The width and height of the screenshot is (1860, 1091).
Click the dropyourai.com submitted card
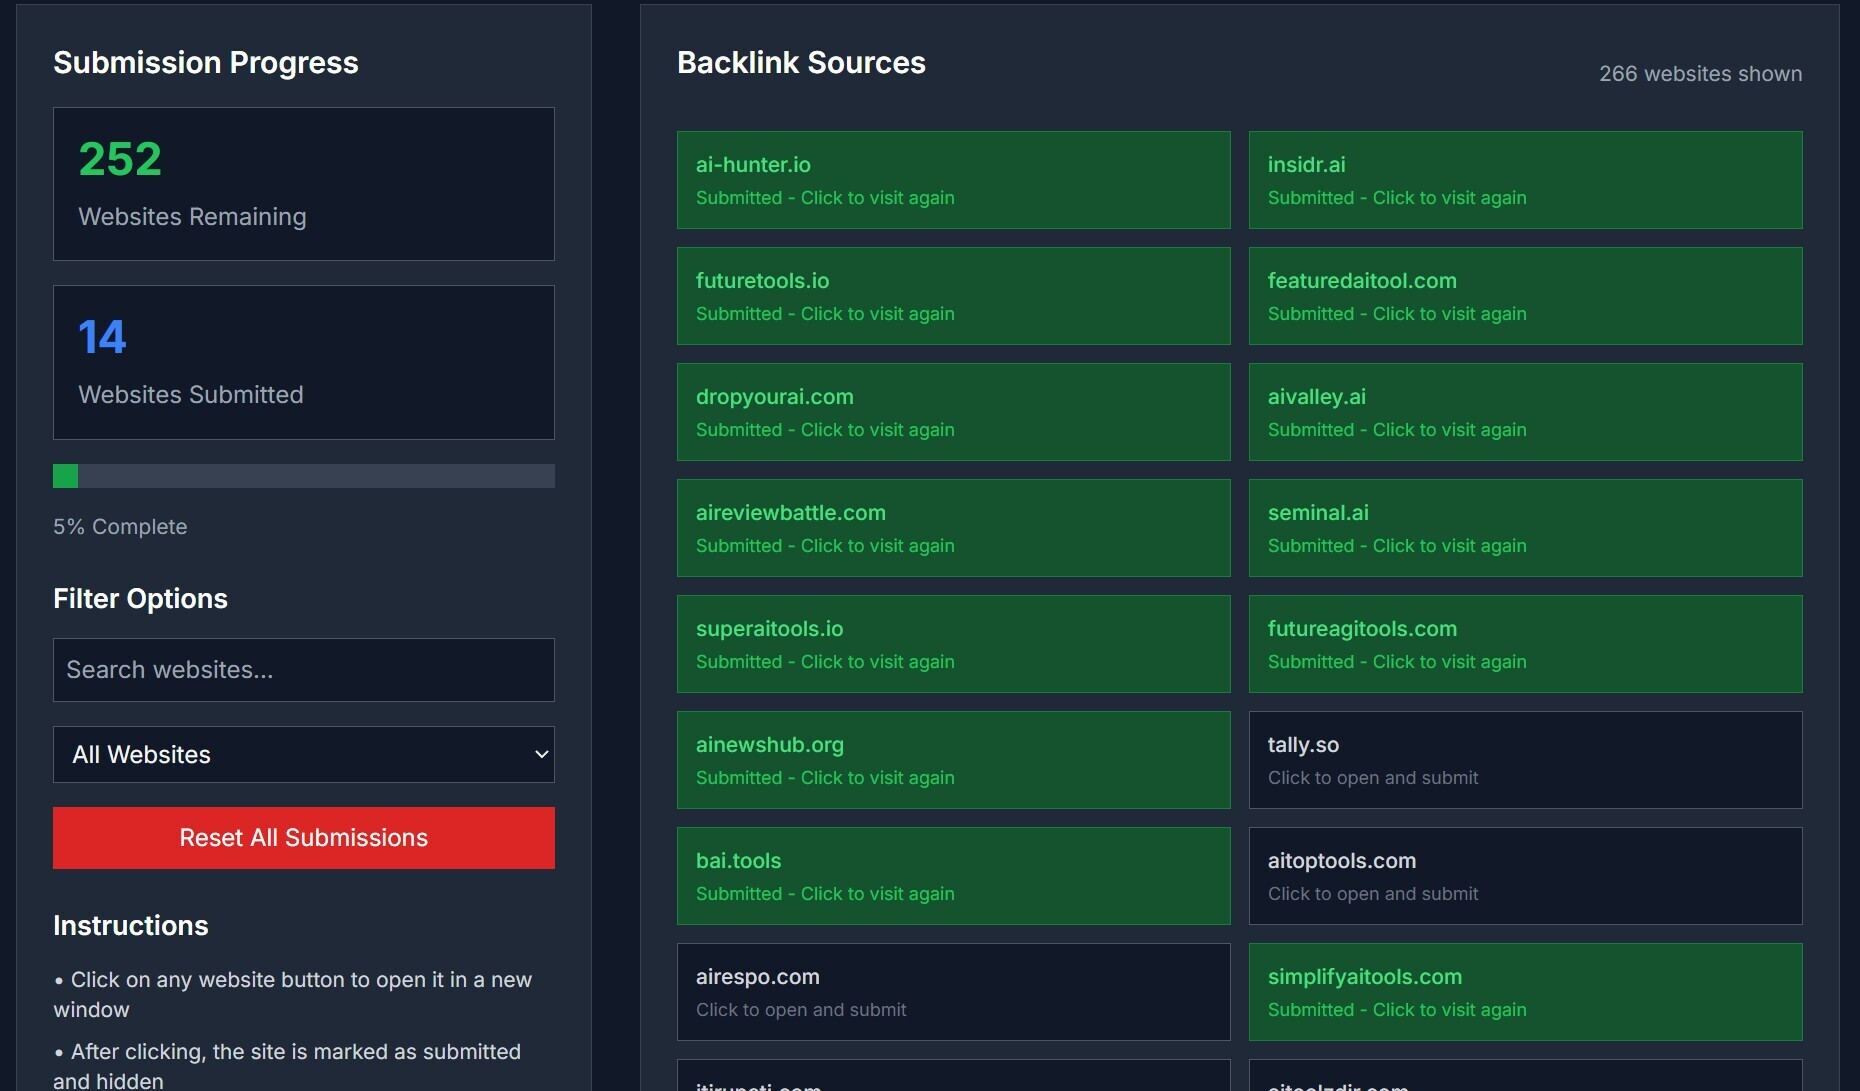953,412
